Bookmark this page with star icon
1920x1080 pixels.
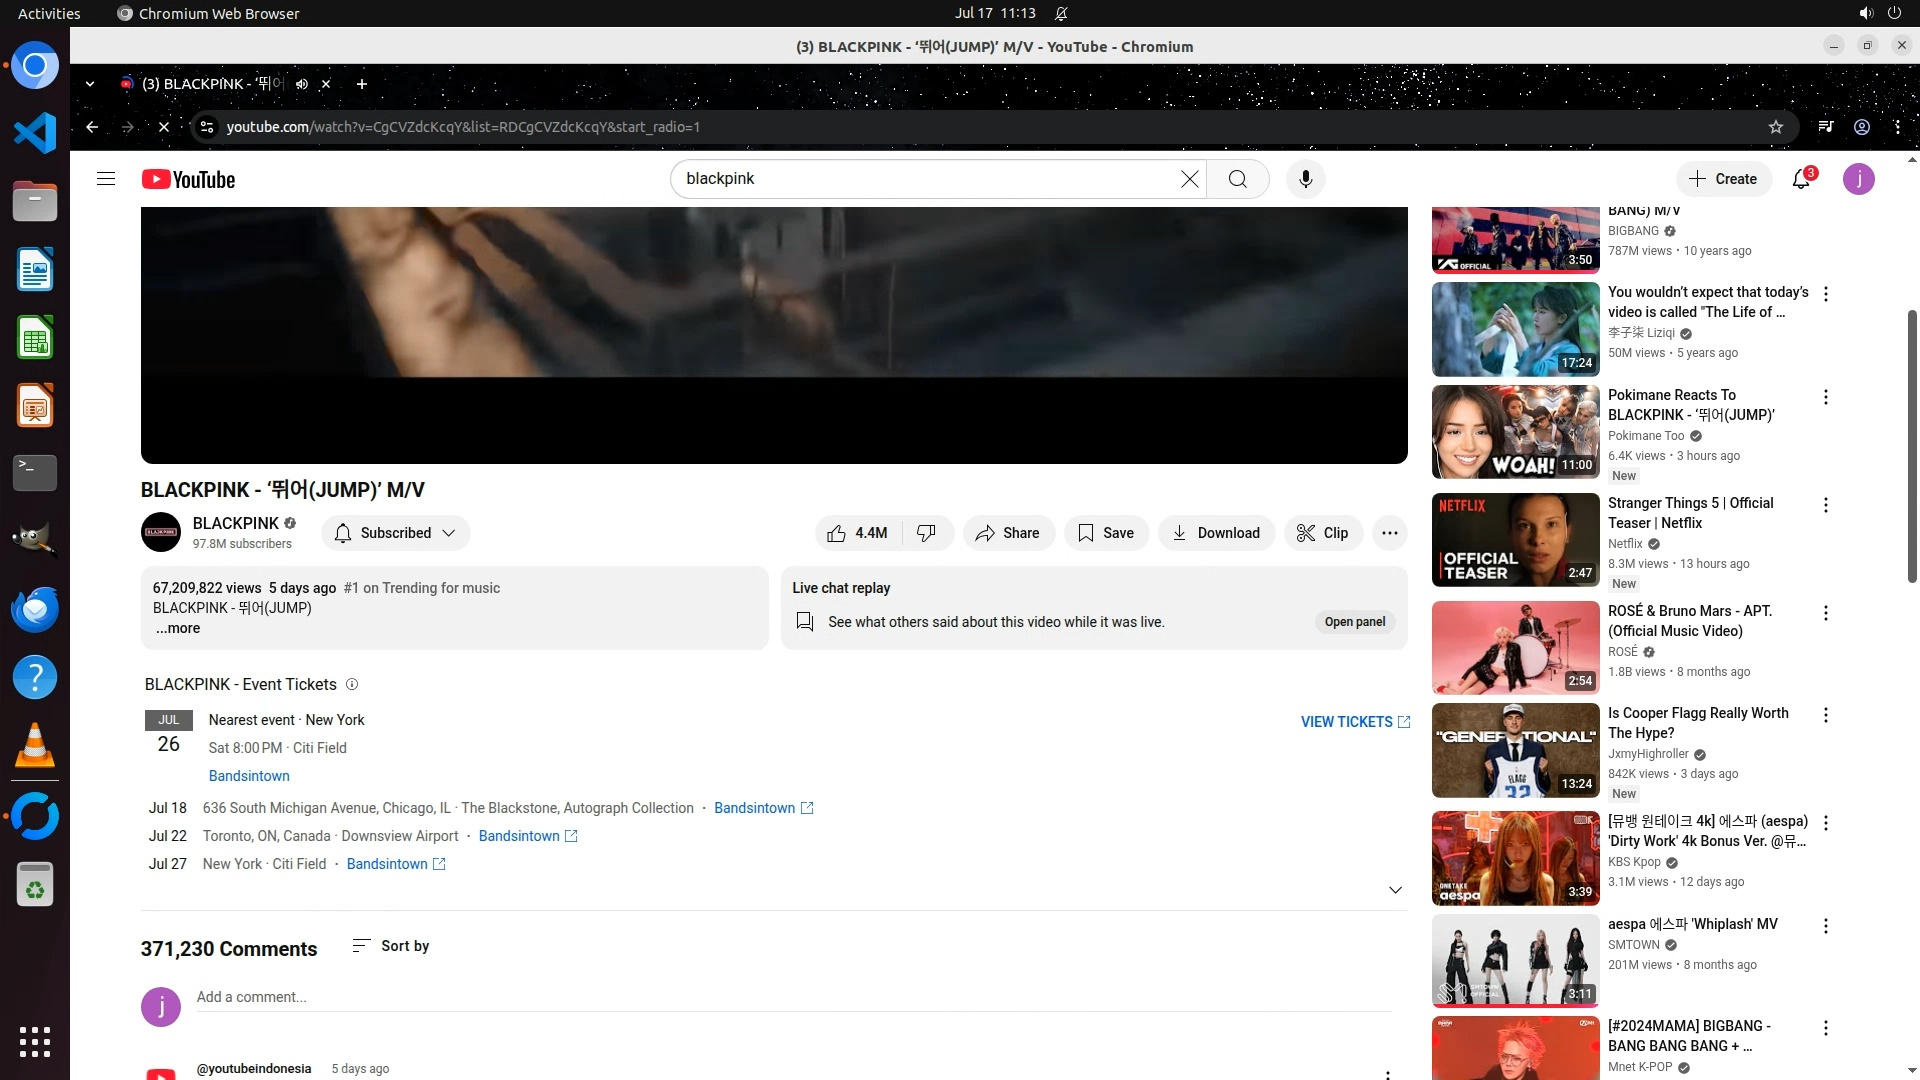[x=1776, y=127]
